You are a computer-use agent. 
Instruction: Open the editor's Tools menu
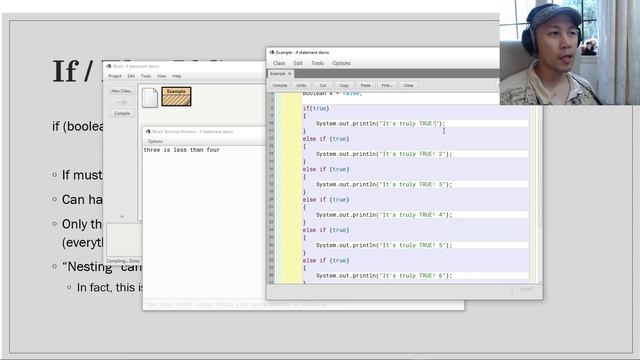317,63
